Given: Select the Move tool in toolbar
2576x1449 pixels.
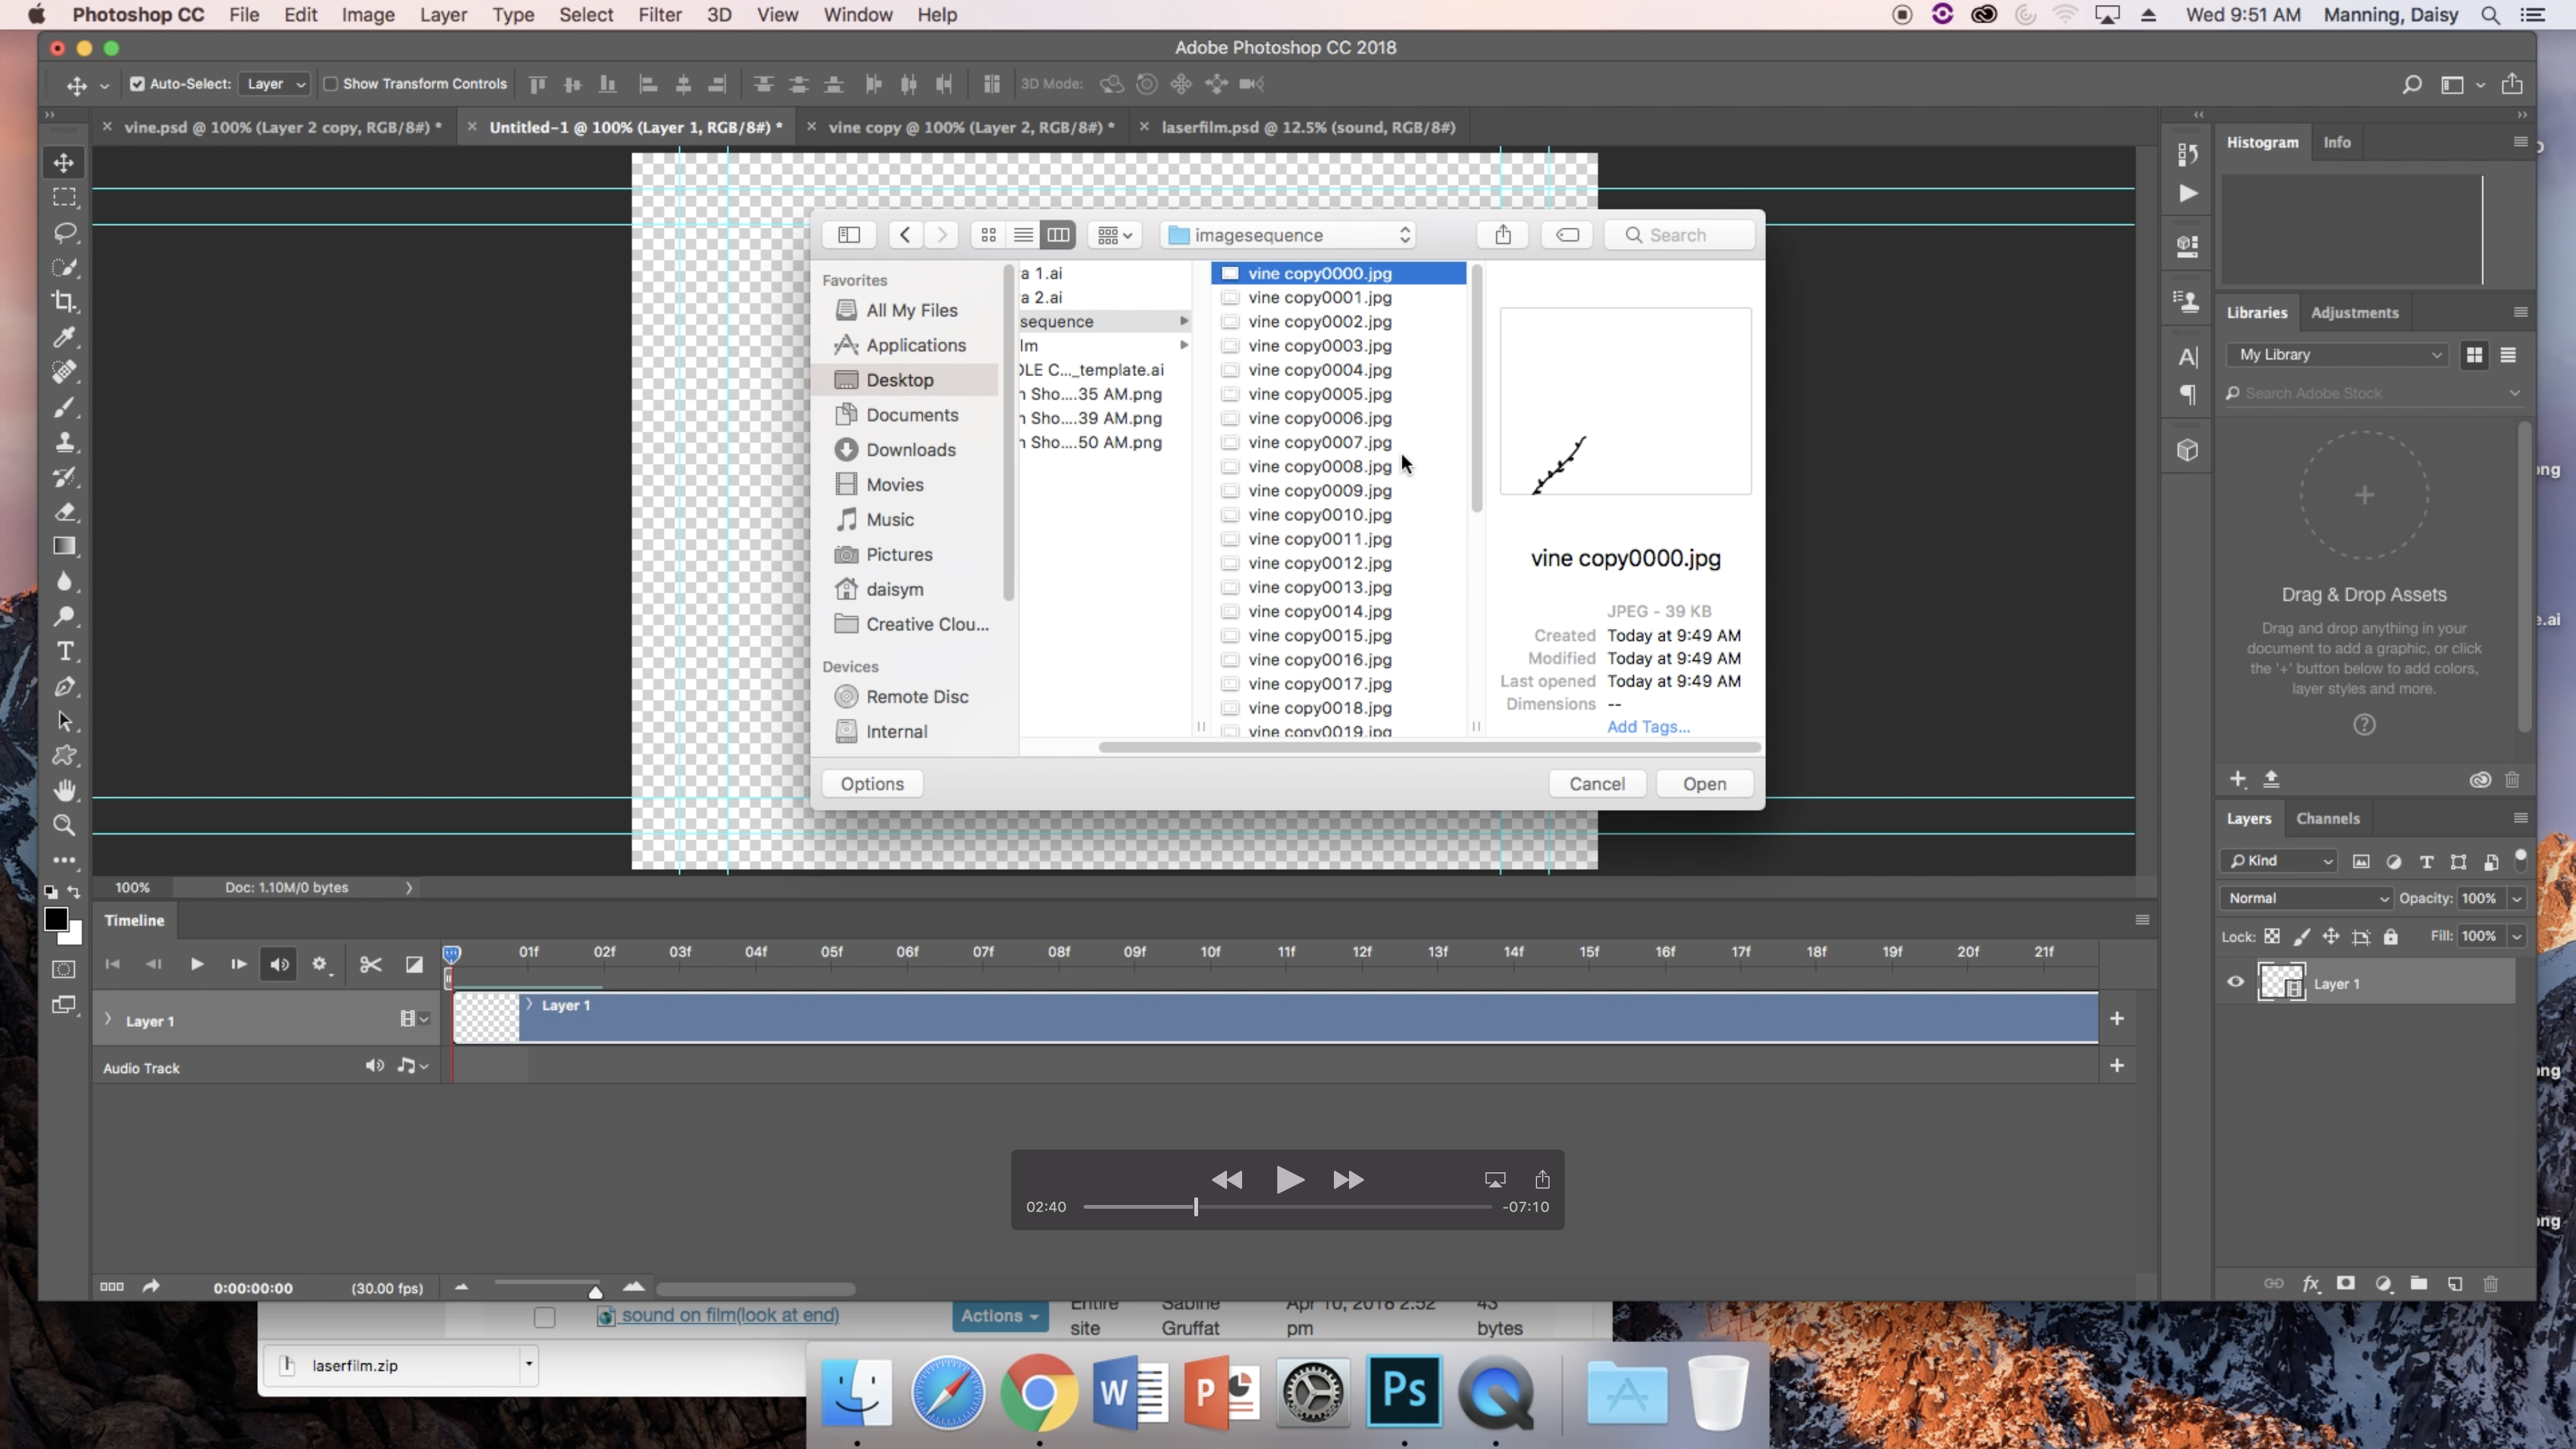Looking at the screenshot, I should 64,163.
